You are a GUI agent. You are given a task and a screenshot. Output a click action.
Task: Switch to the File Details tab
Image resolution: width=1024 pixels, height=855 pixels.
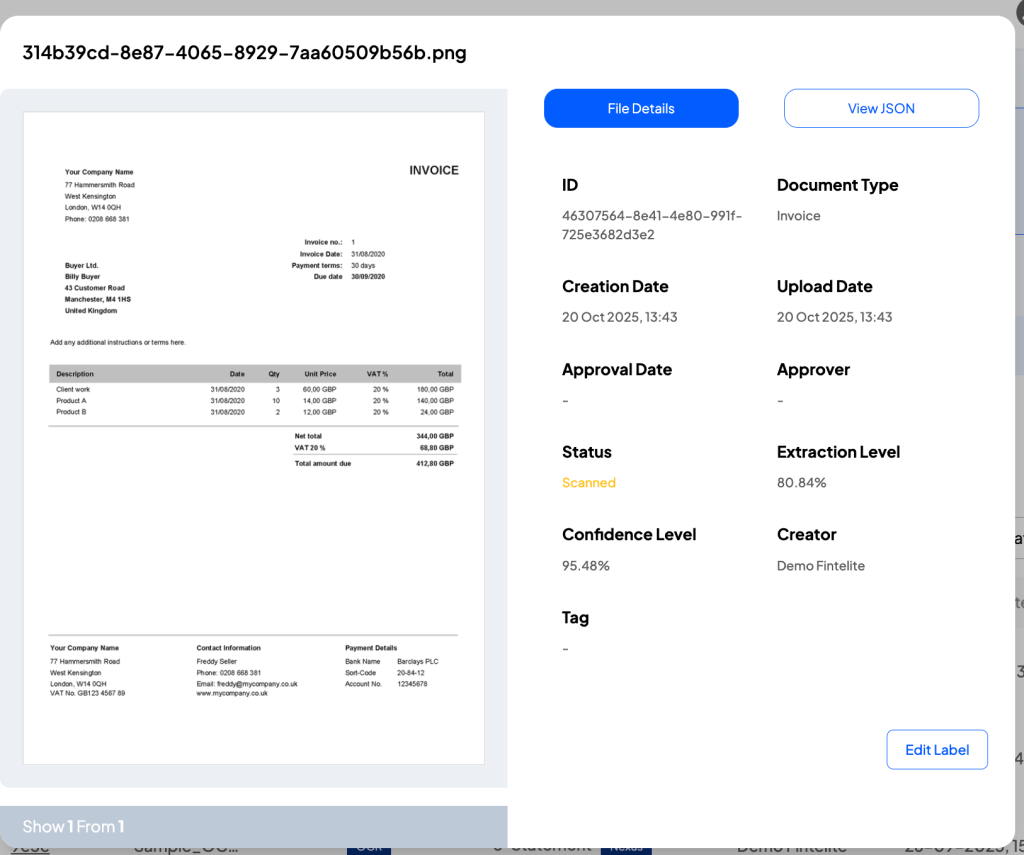pyautogui.click(x=641, y=108)
